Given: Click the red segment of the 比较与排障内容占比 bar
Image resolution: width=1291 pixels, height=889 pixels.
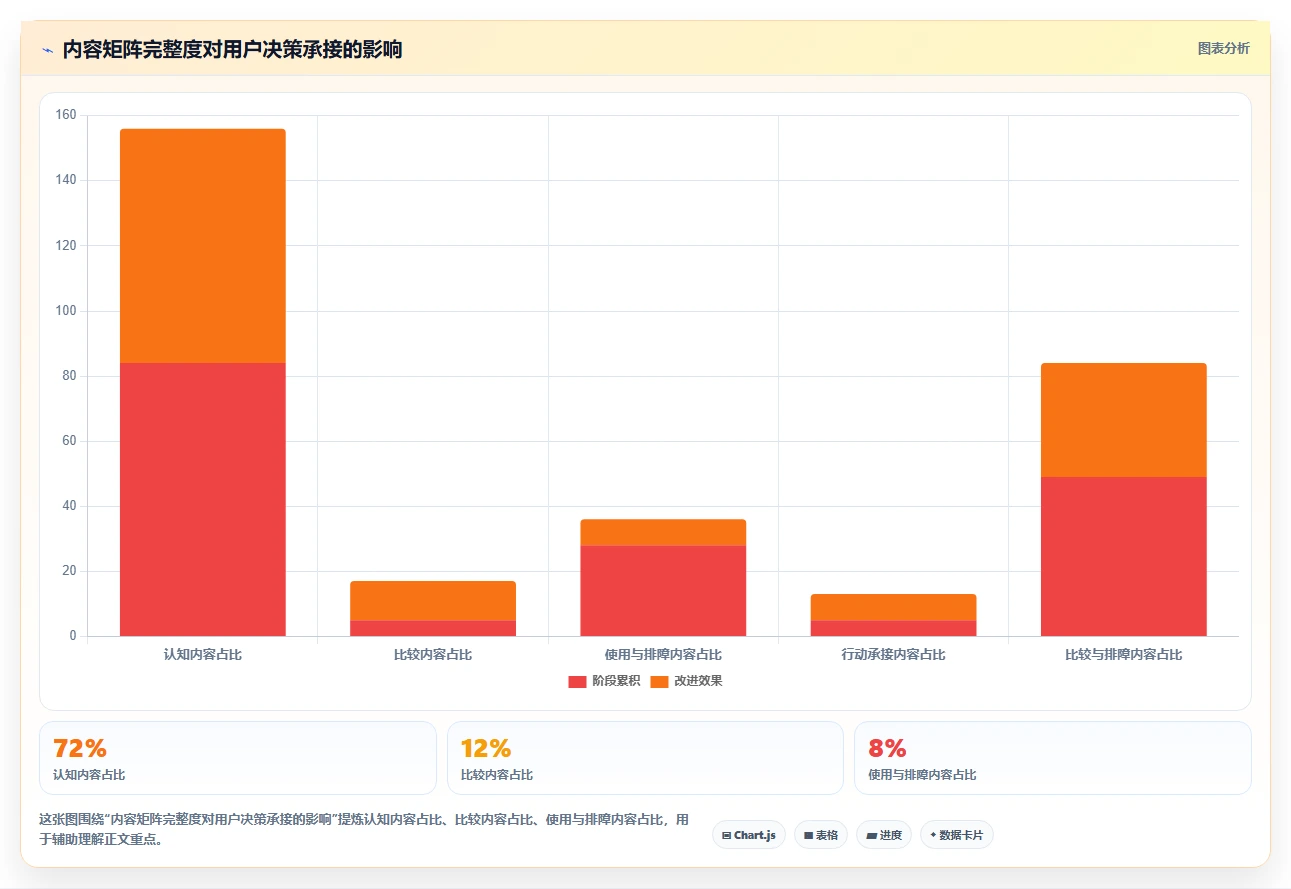Looking at the screenshot, I should pos(1124,556).
